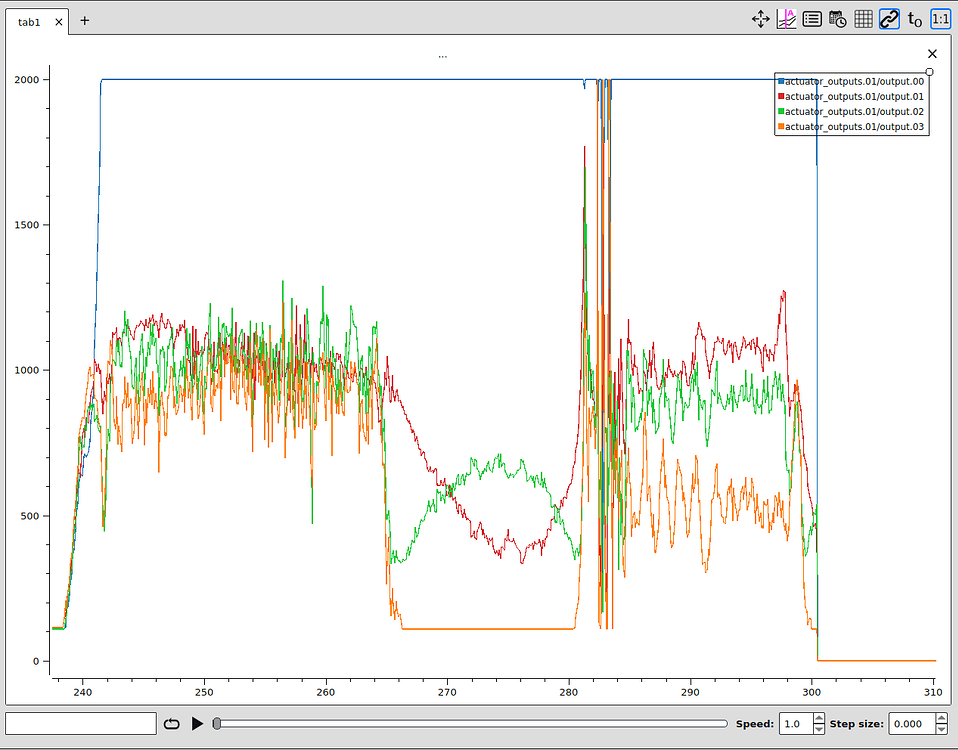958x750 pixels.
Task: Click the 300 x-axis label
Action: pos(812,692)
